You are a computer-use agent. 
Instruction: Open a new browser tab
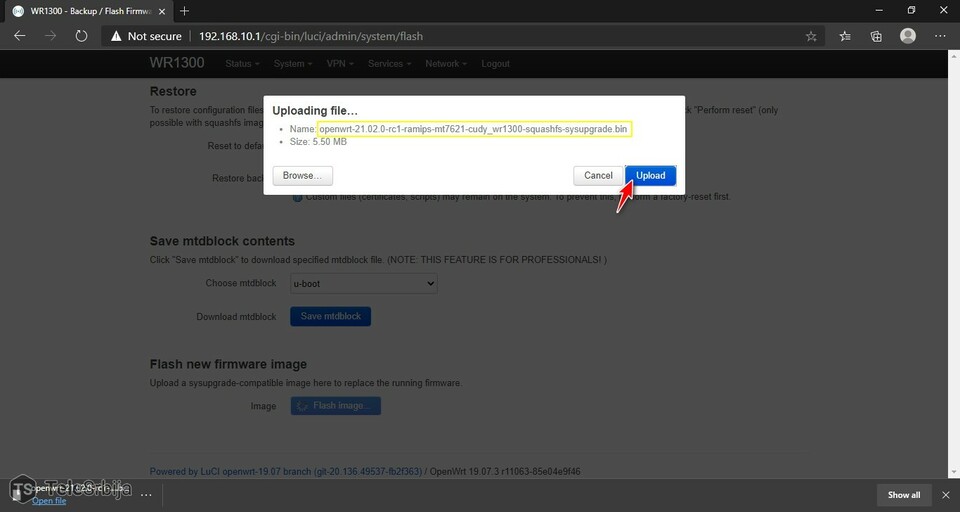click(x=184, y=10)
